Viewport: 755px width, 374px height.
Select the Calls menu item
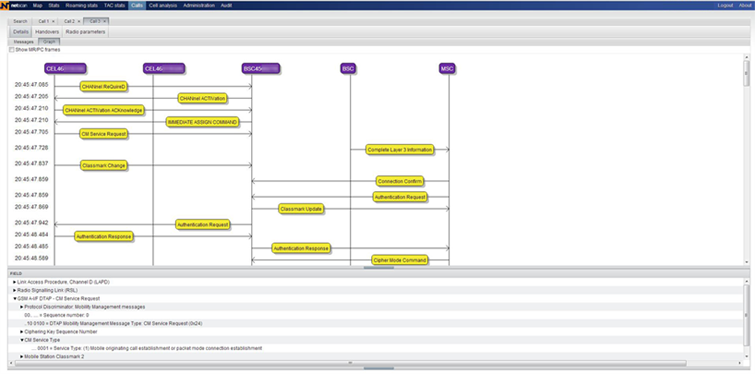pos(137,5)
